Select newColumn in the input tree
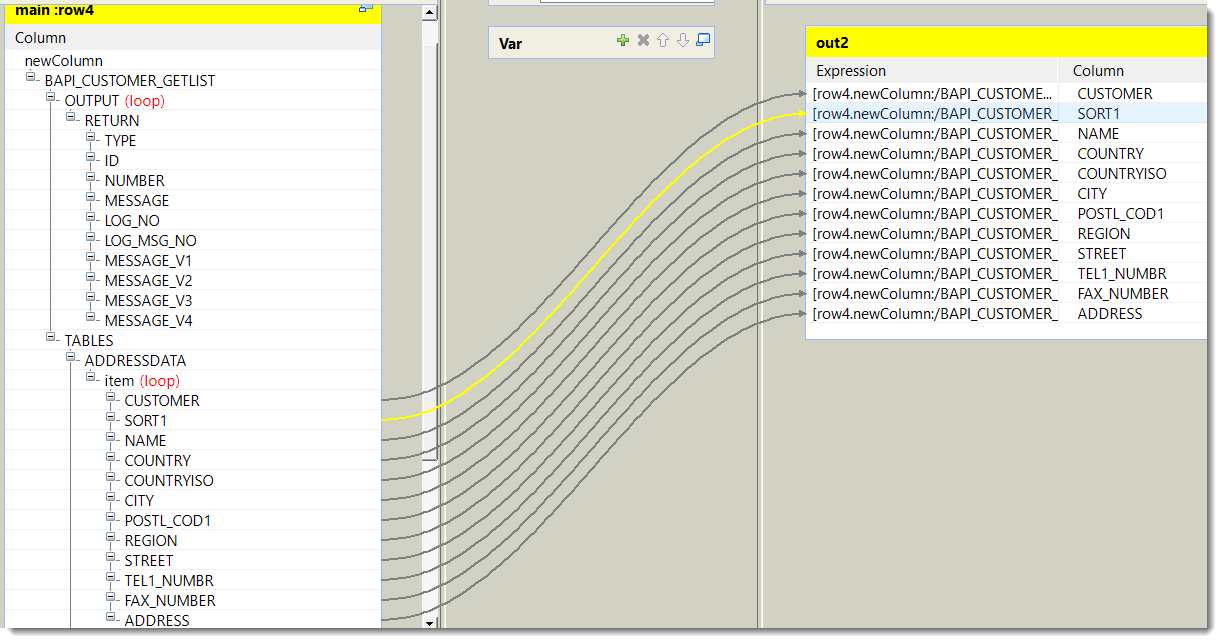1222x643 pixels. [63, 60]
